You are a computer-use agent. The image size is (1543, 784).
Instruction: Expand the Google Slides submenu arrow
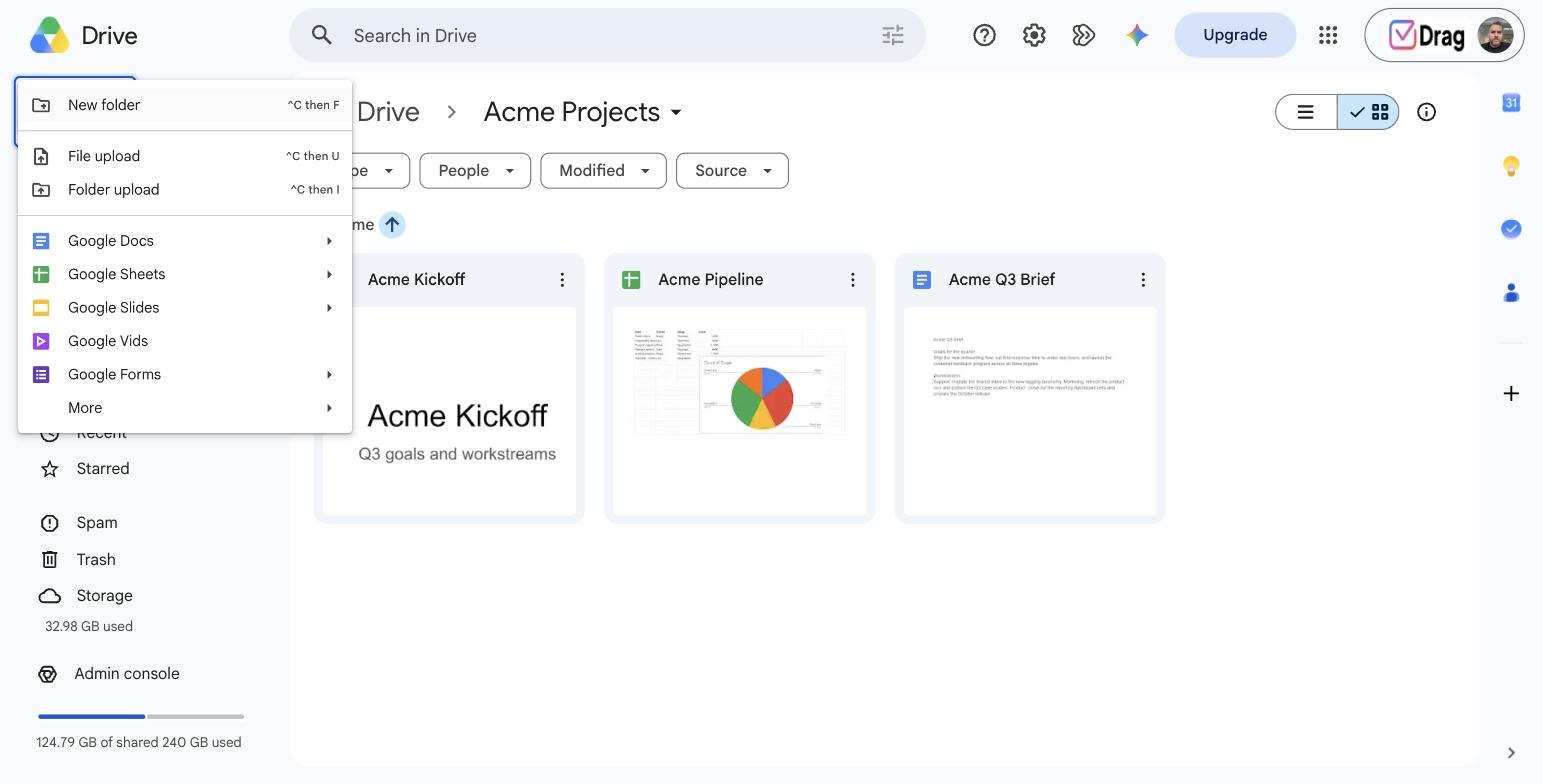coord(329,308)
